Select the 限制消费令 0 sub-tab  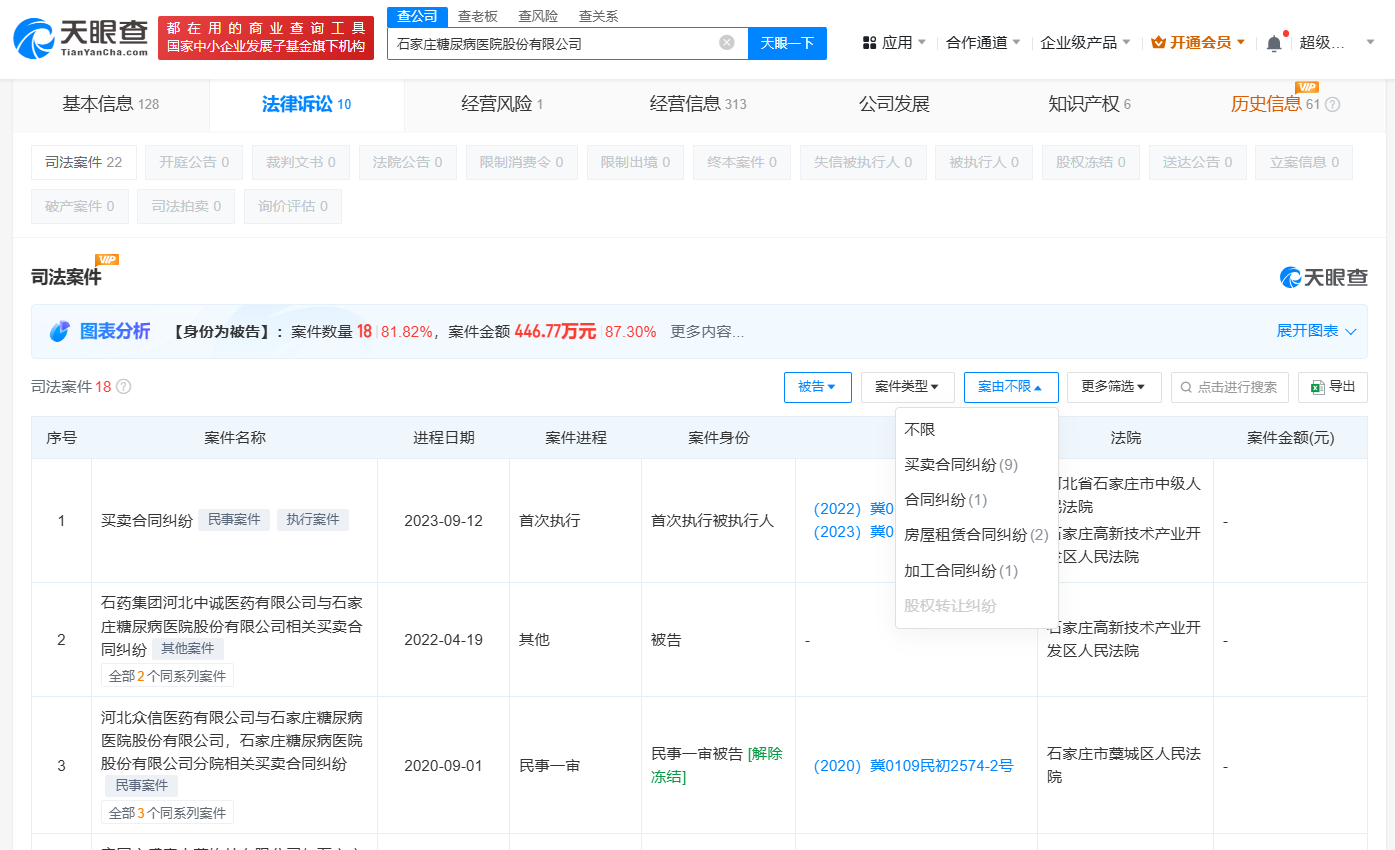pyautogui.click(x=522, y=162)
